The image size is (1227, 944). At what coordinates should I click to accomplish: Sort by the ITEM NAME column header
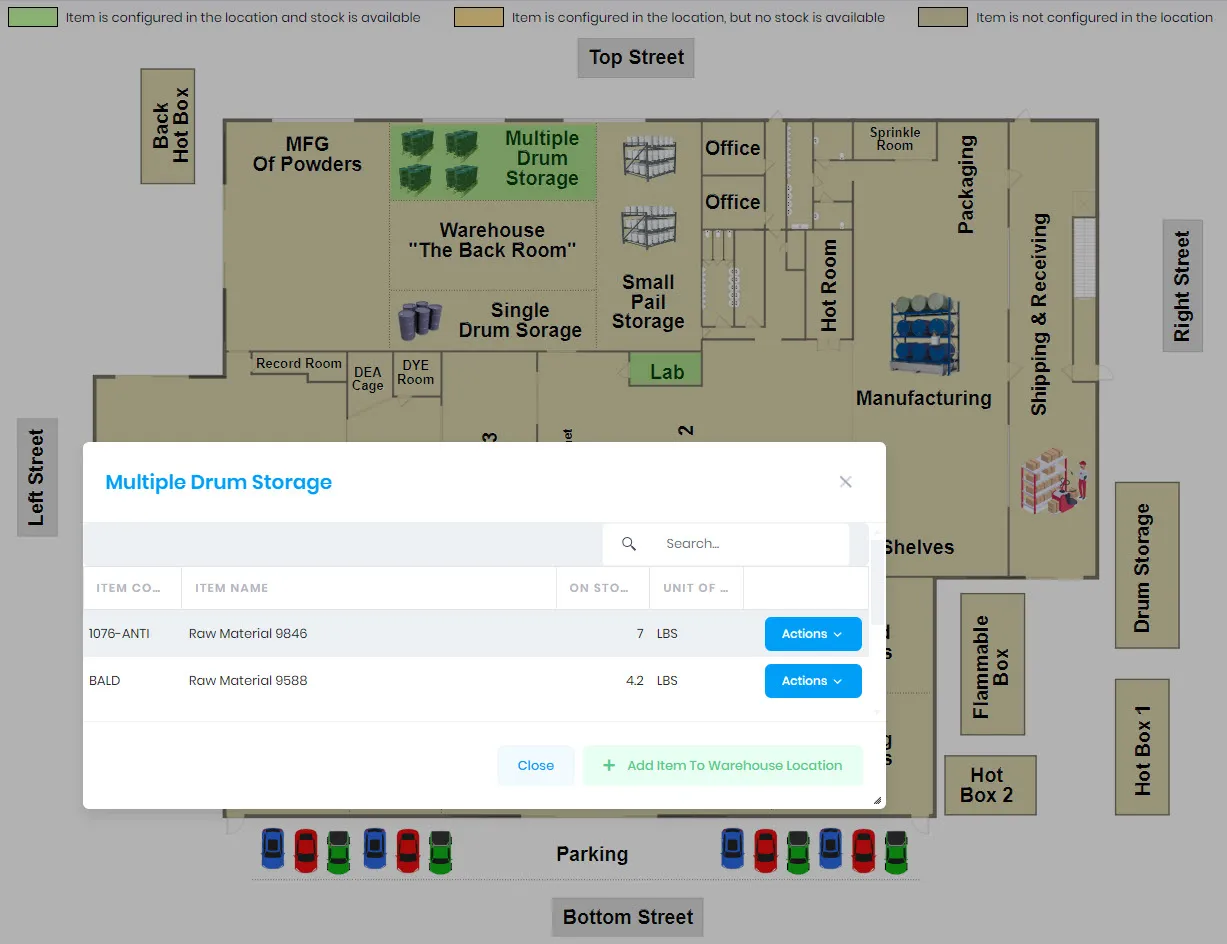click(231, 588)
